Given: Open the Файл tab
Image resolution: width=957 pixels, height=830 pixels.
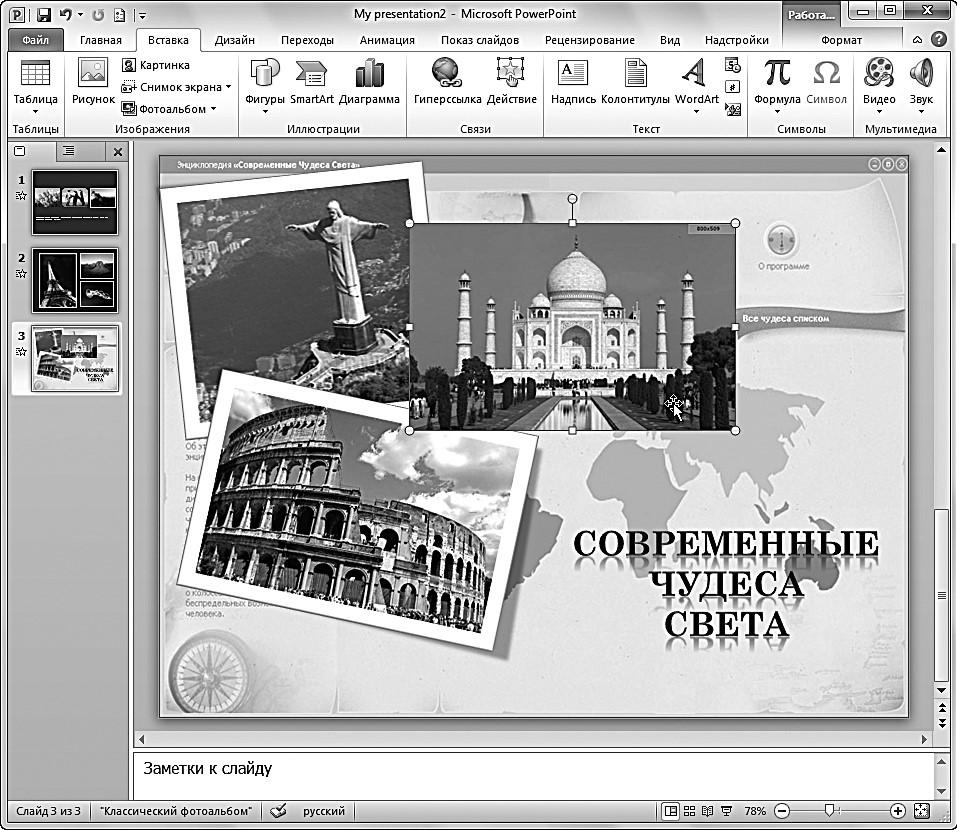Looking at the screenshot, I should 35,40.
